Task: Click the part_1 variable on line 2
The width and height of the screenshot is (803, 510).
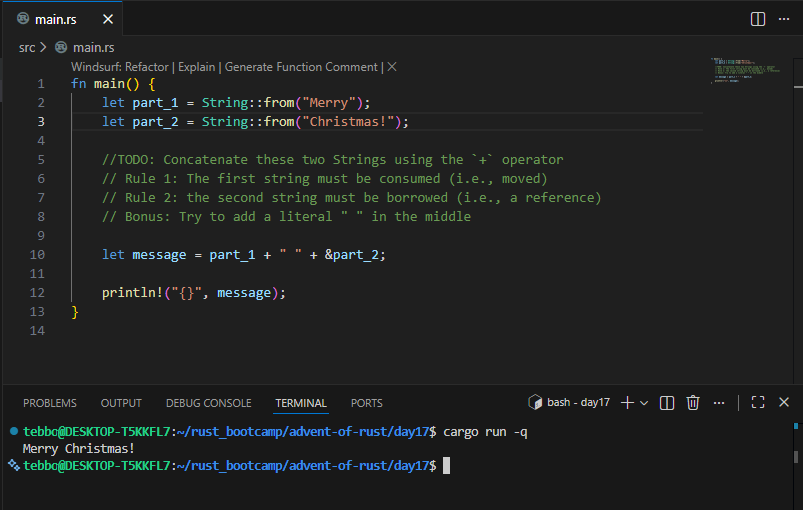Action: point(155,103)
